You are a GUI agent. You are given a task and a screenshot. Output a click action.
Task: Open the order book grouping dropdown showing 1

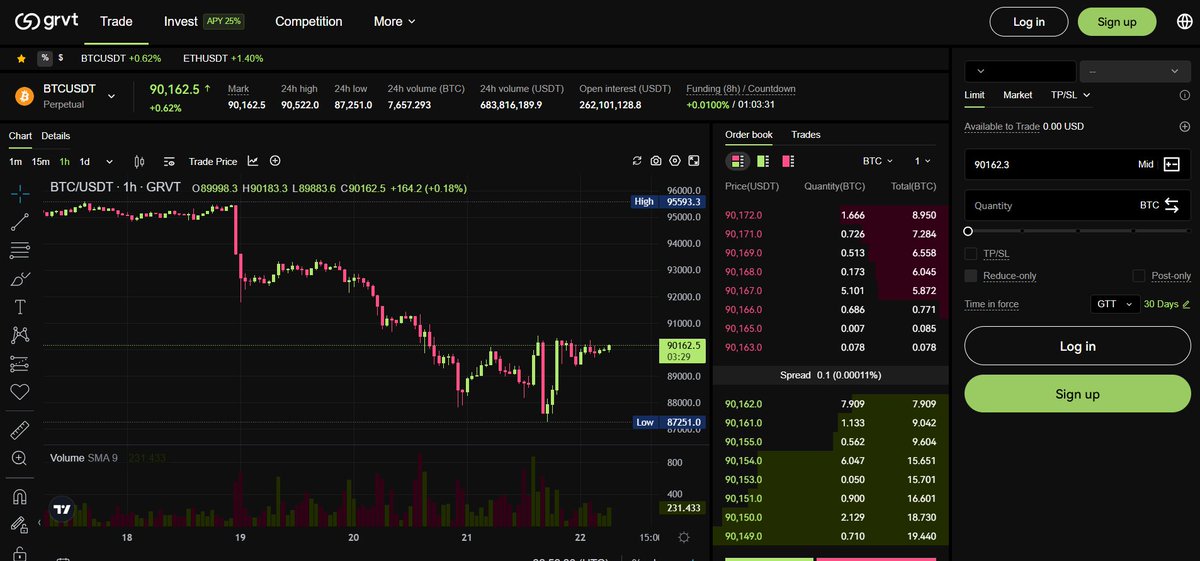click(922, 161)
